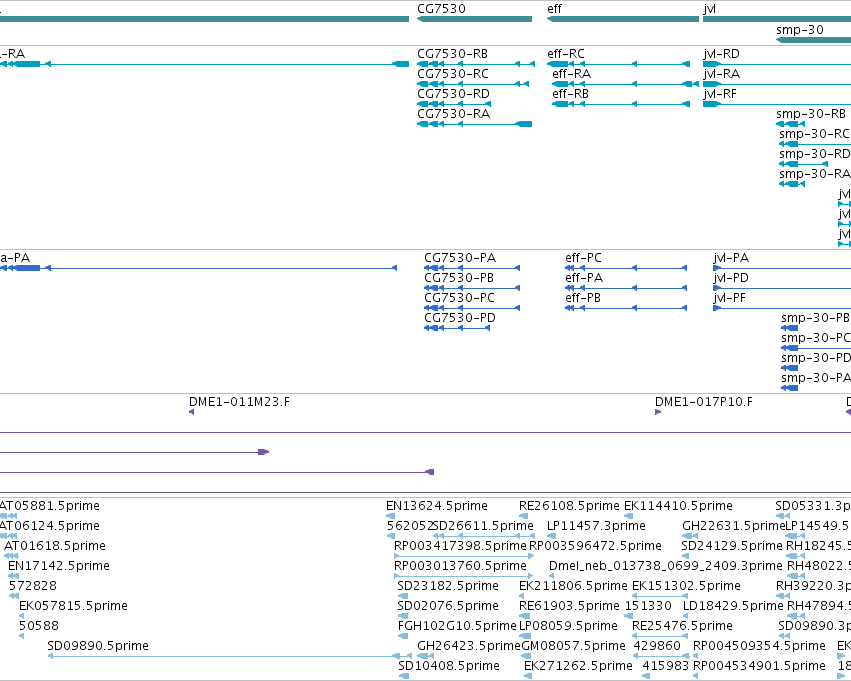Select smp-30-RB transcript

pyautogui.click(x=790, y=124)
